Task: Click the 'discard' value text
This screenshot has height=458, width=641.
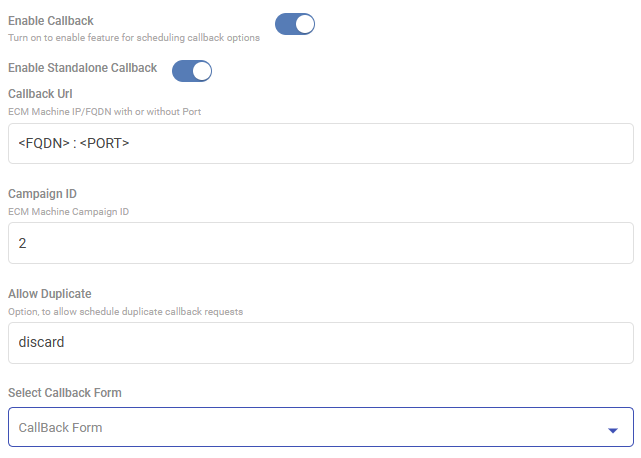Action: [x=41, y=343]
